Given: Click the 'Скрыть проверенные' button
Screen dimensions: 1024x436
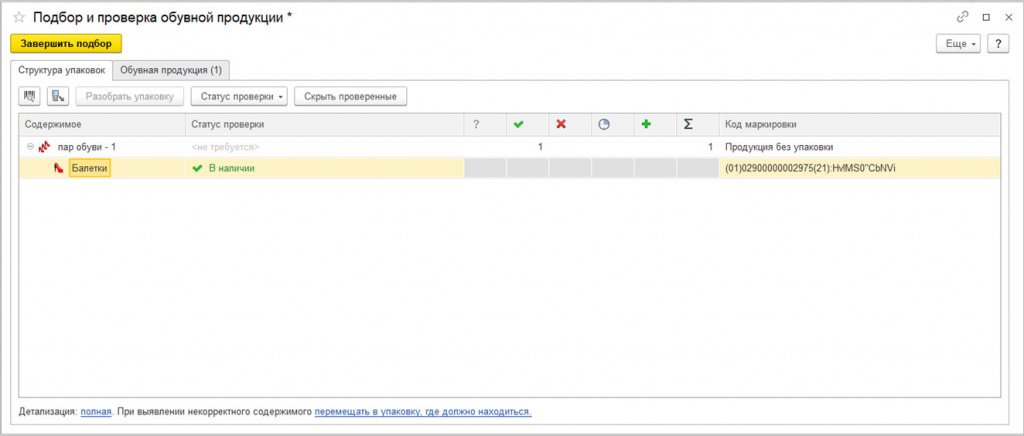Looking at the screenshot, I should (350, 96).
